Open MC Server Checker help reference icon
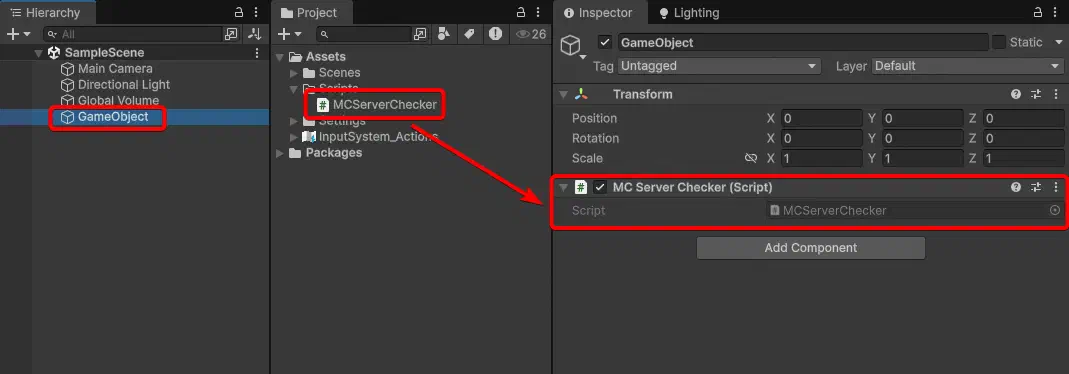The image size is (1069, 374). click(x=1016, y=187)
